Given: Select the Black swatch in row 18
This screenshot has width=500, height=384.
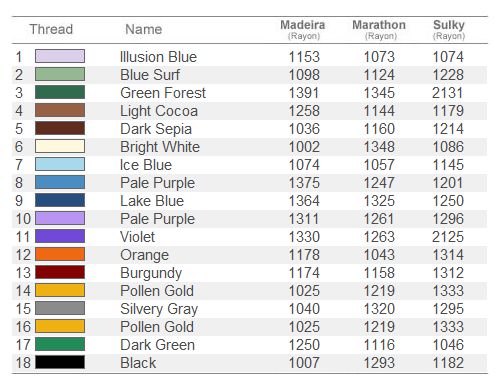Looking at the screenshot, I should pyautogui.click(x=60, y=362).
